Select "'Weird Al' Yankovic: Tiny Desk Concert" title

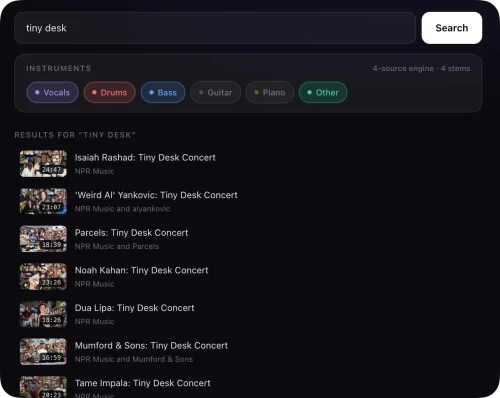tap(156, 195)
